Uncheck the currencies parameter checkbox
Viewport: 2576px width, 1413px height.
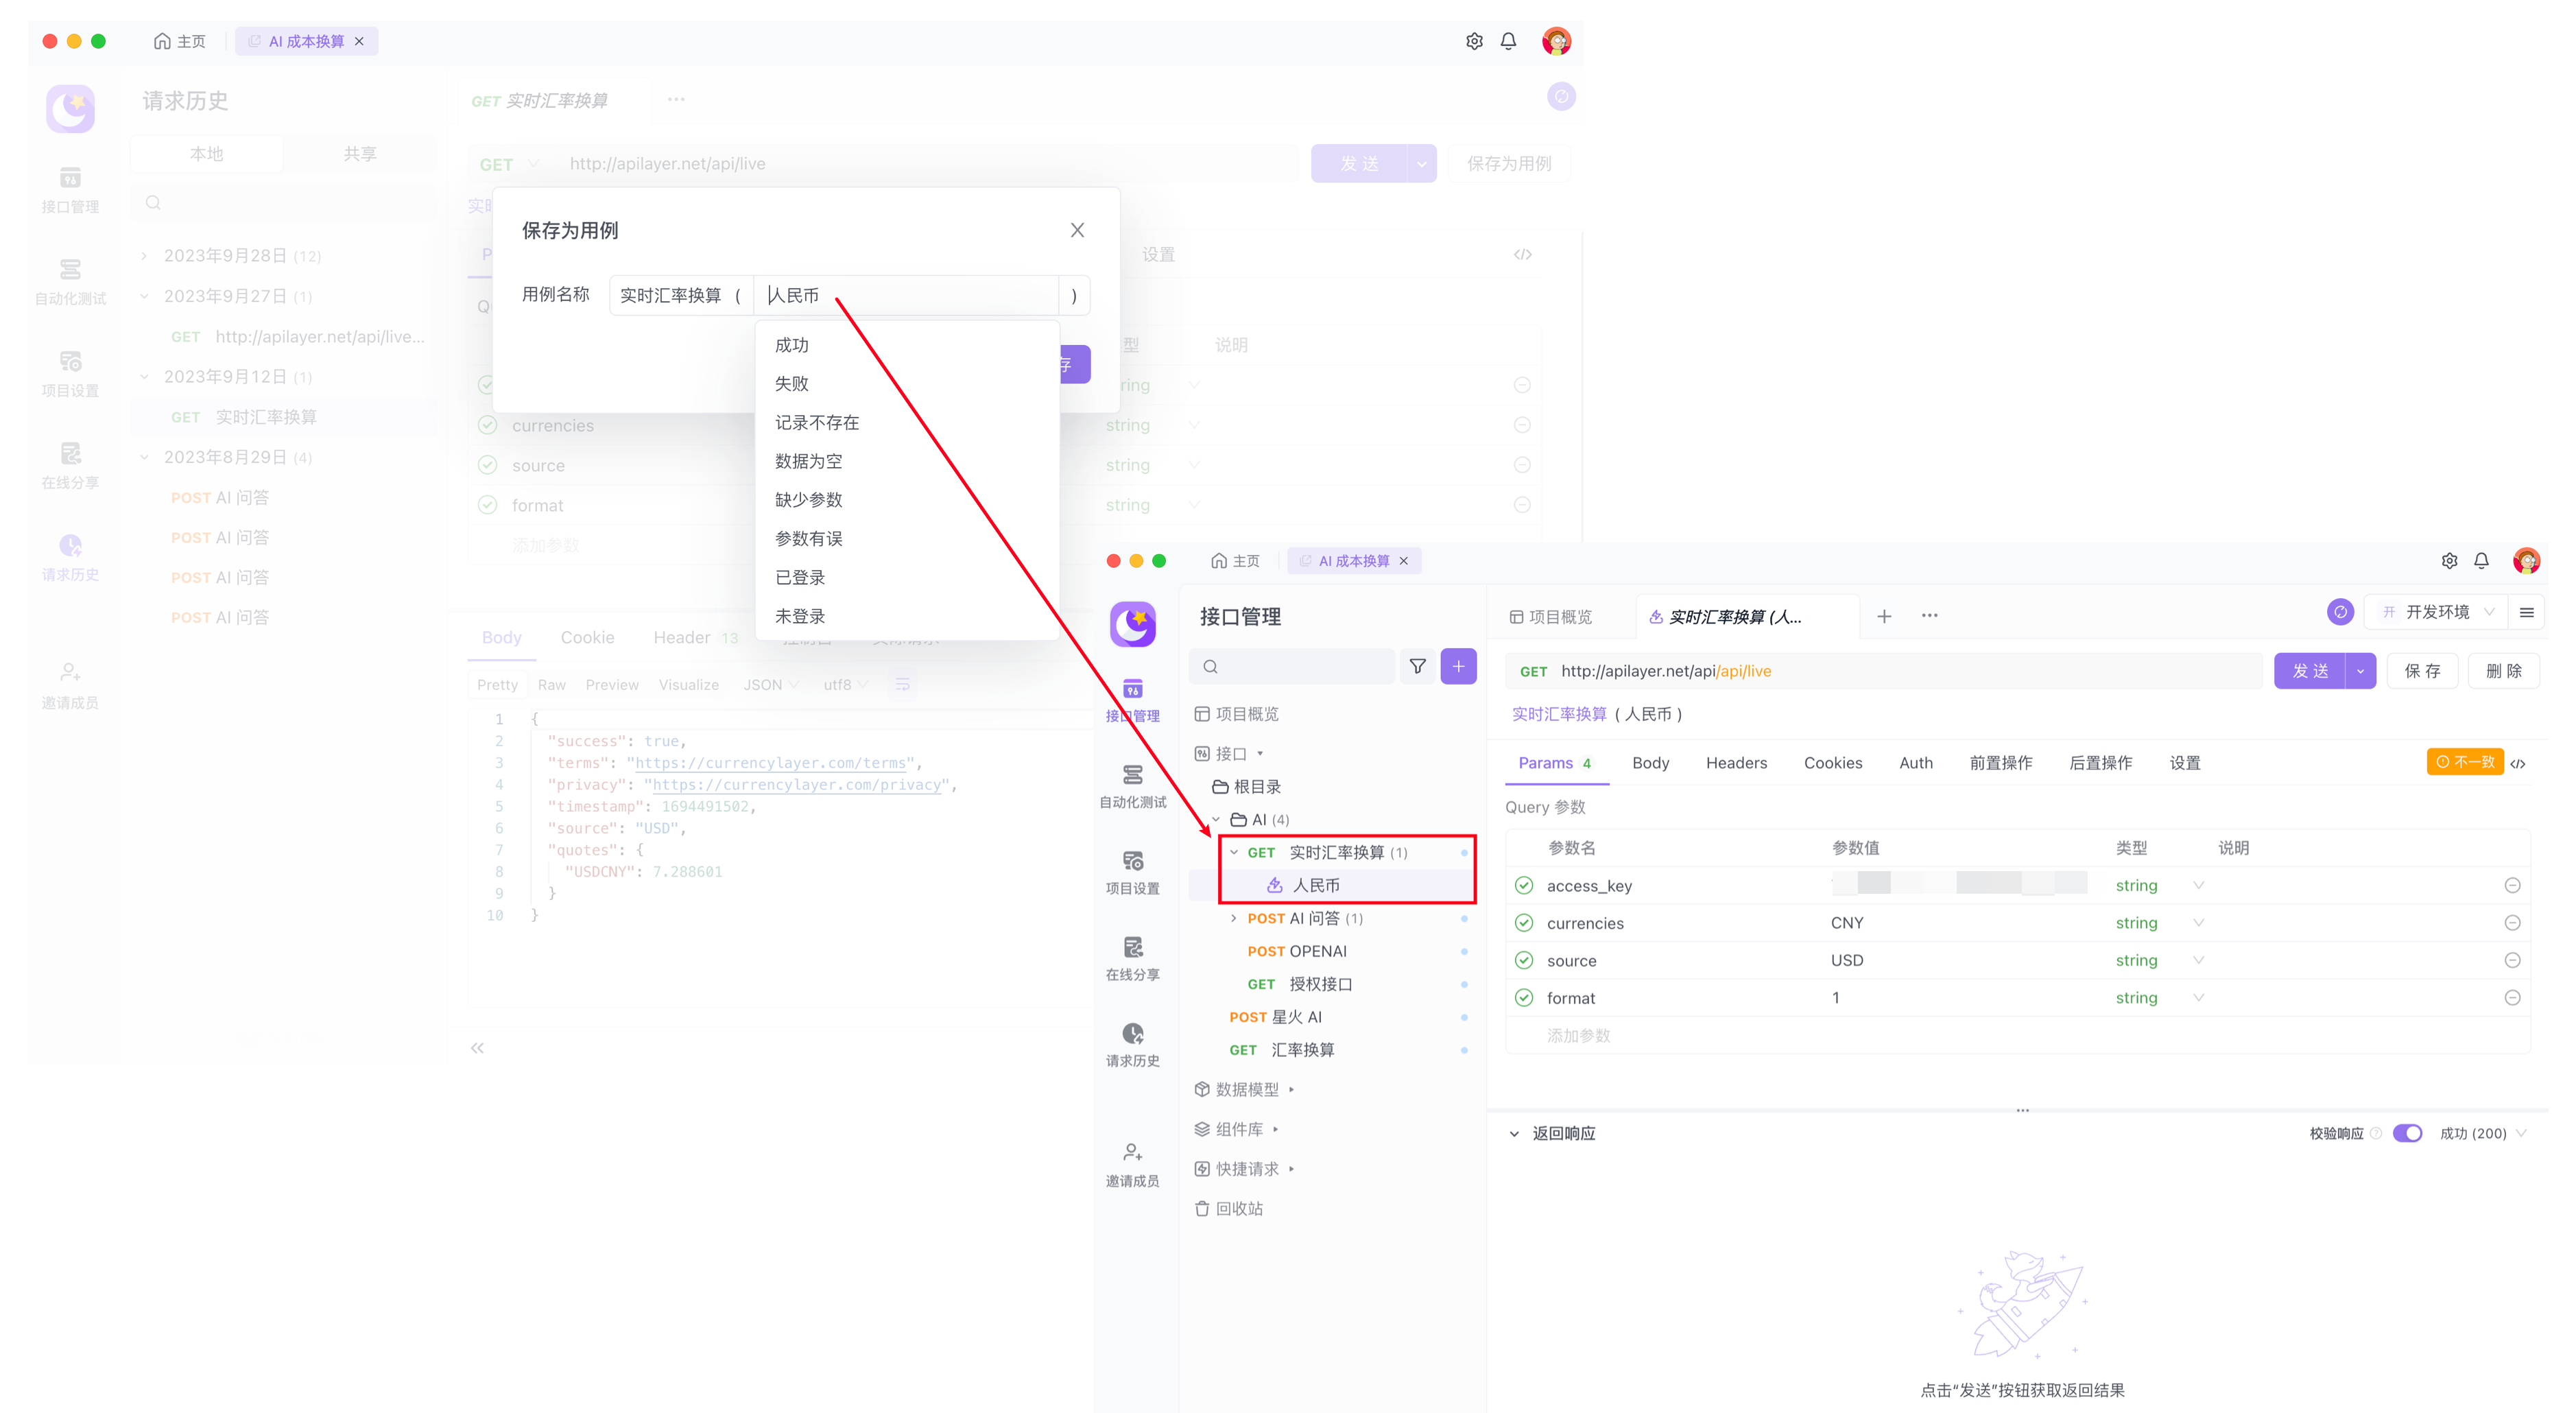tap(1523, 923)
